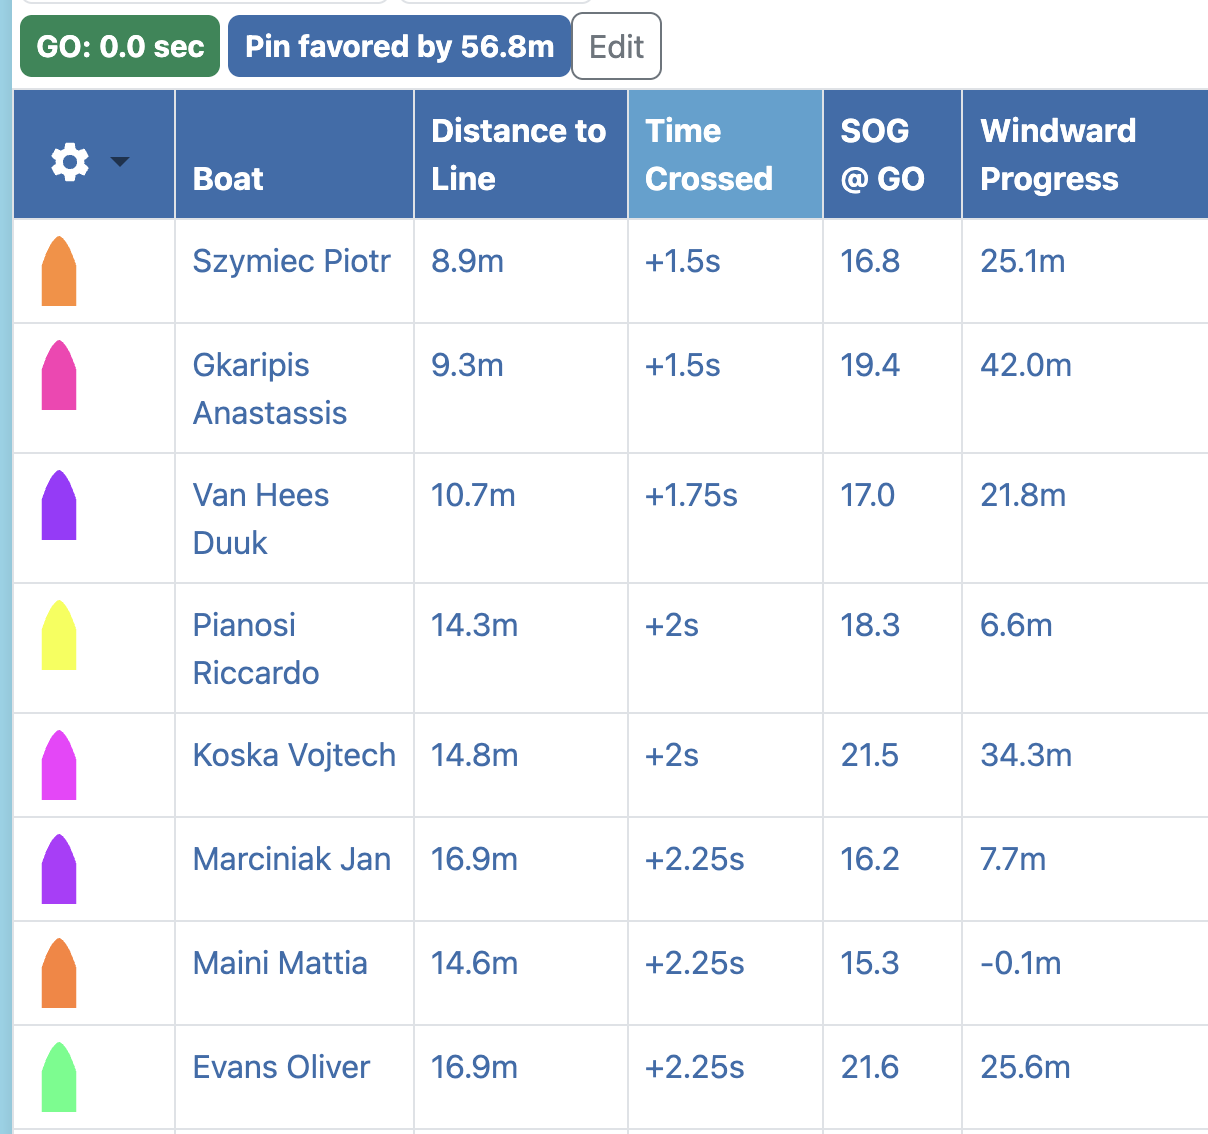Open the gear settings dropdown in table header
Viewport: 1208px width, 1134px height.
pos(89,161)
